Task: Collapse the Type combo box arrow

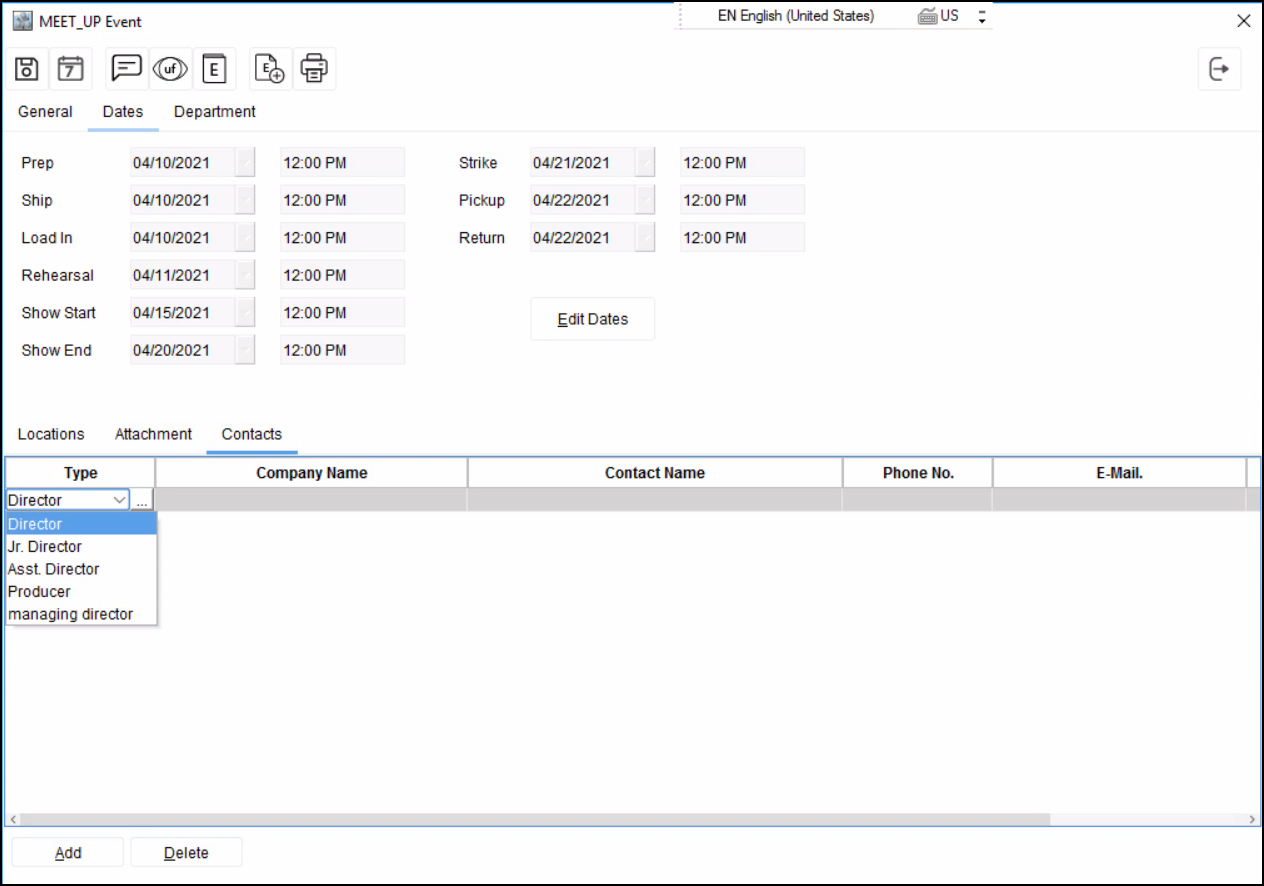Action: click(120, 500)
